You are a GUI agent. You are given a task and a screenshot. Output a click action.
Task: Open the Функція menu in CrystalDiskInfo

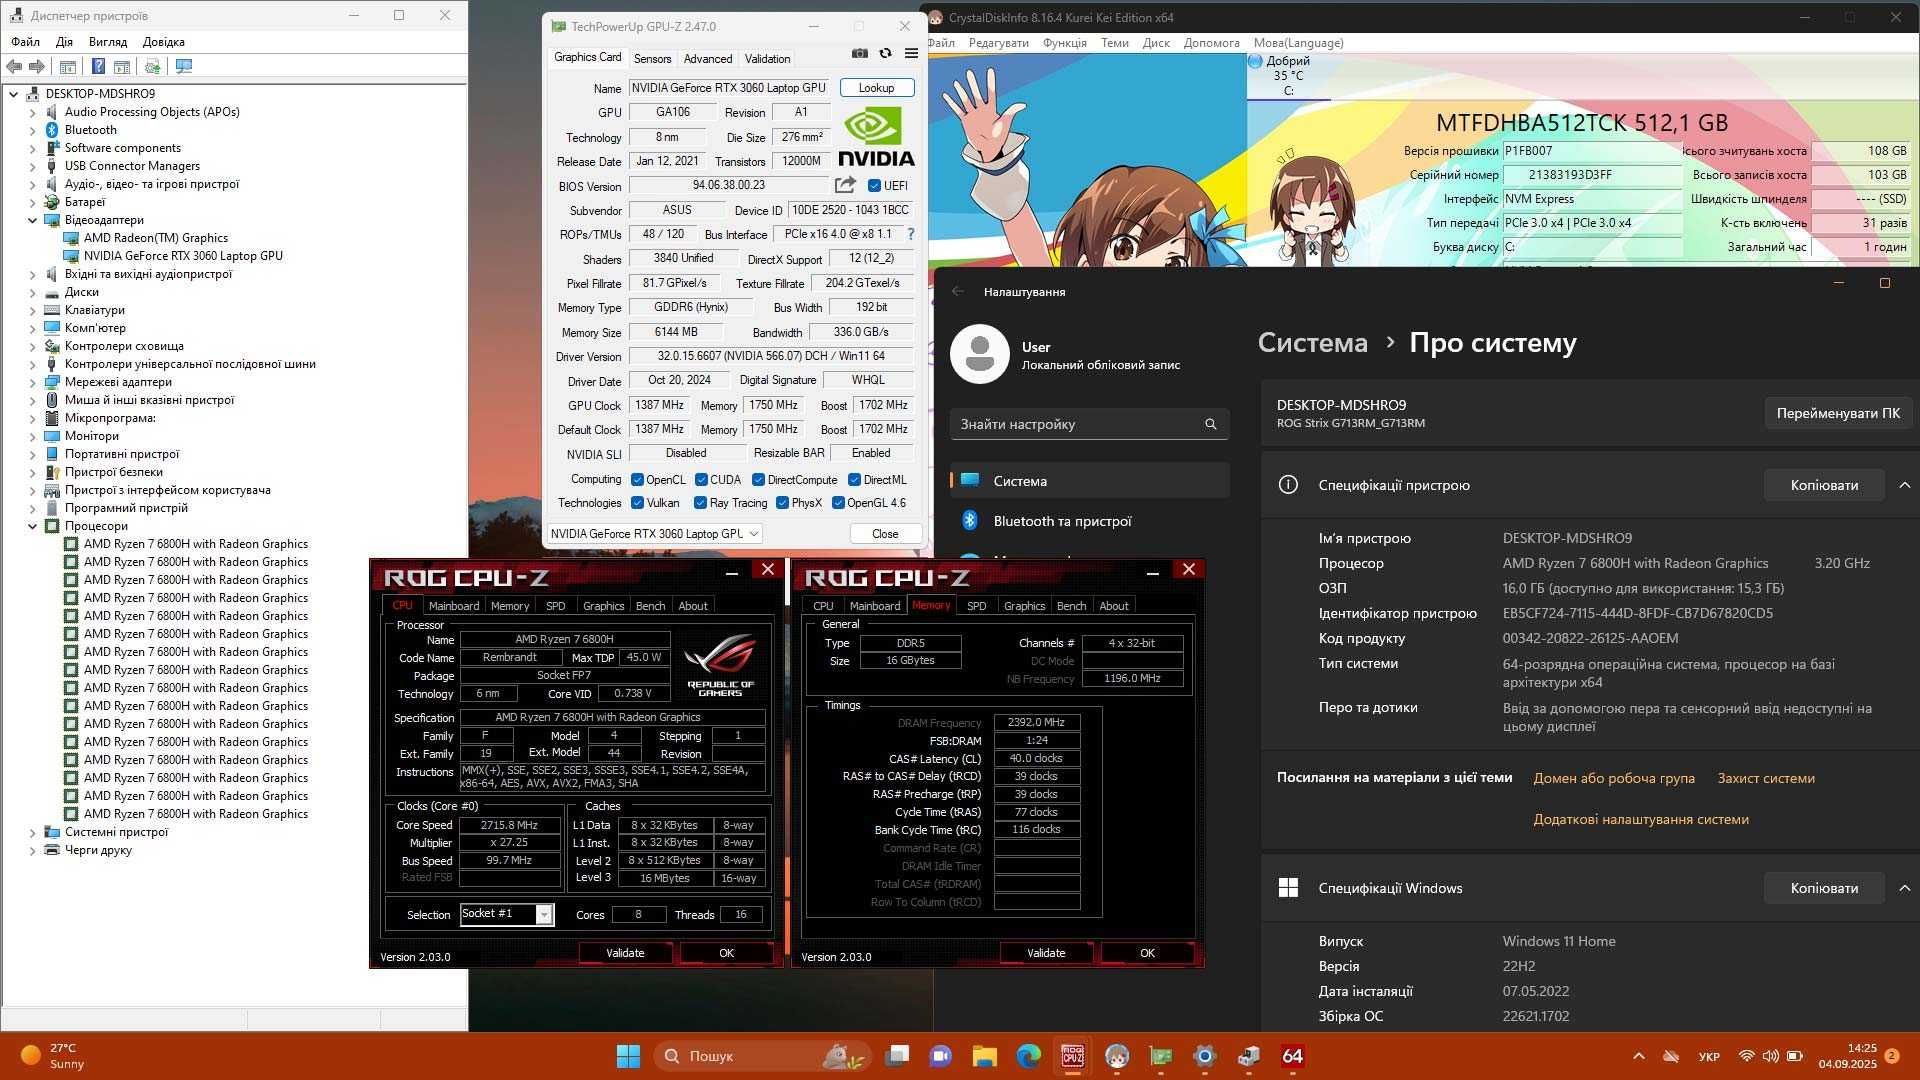click(x=1064, y=43)
